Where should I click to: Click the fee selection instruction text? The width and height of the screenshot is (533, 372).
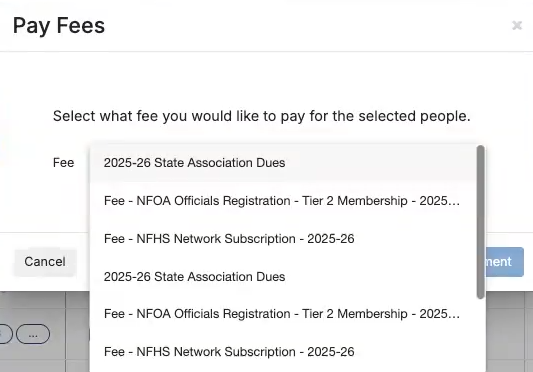pos(262,116)
